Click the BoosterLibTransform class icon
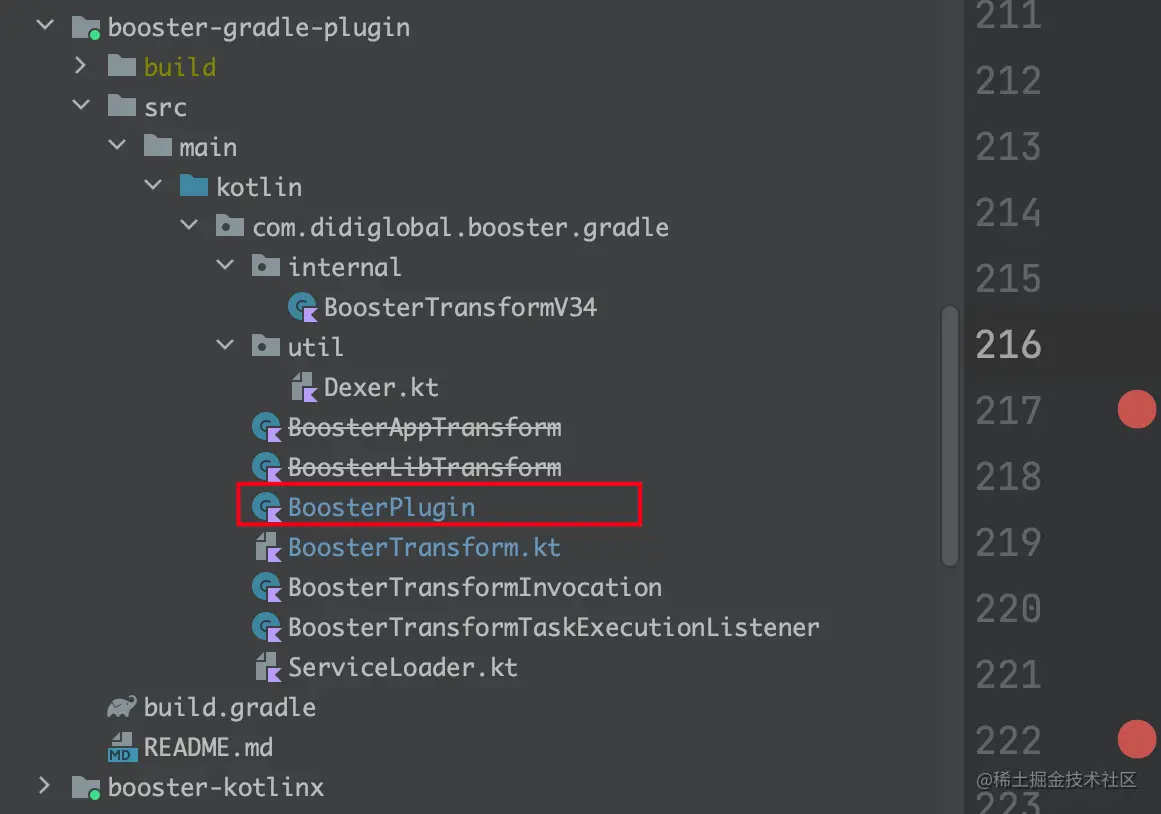Image resolution: width=1161 pixels, height=814 pixels. point(267,467)
